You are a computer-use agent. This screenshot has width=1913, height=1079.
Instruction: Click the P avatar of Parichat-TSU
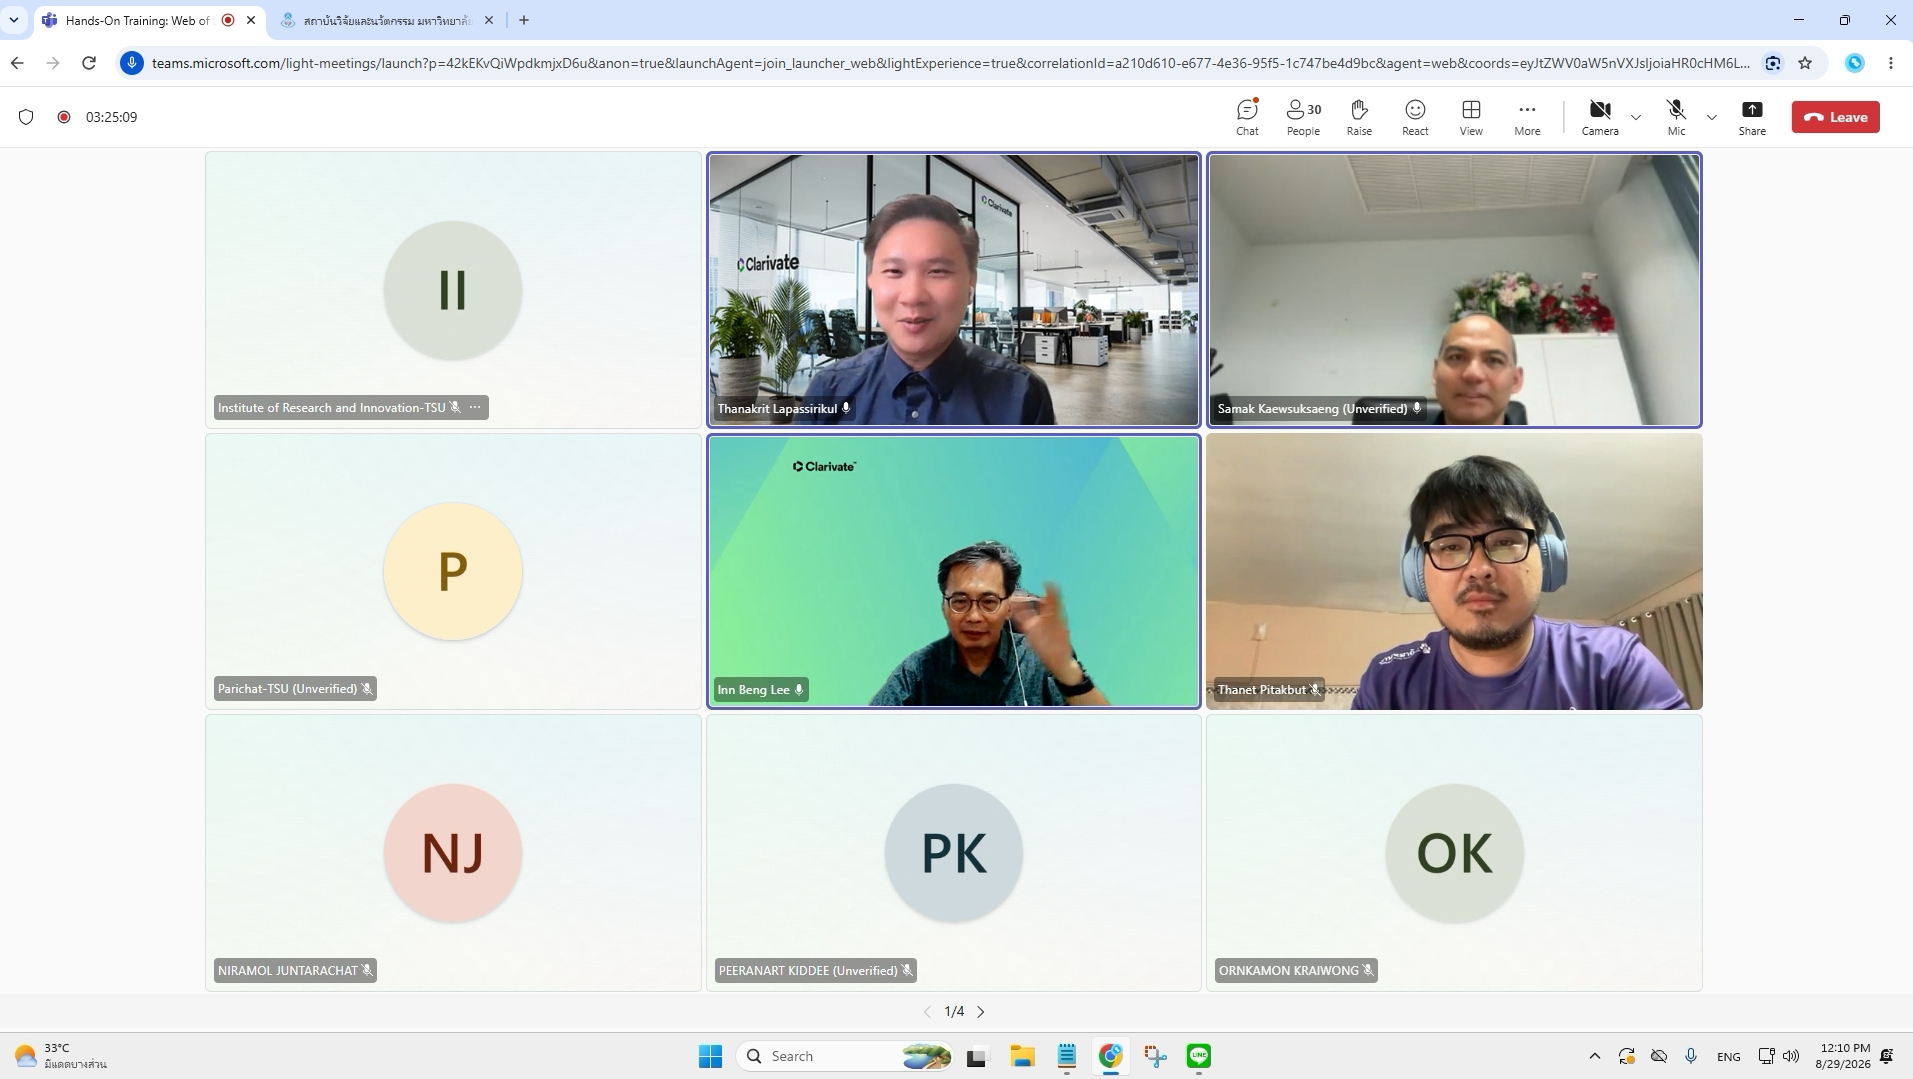[453, 571]
